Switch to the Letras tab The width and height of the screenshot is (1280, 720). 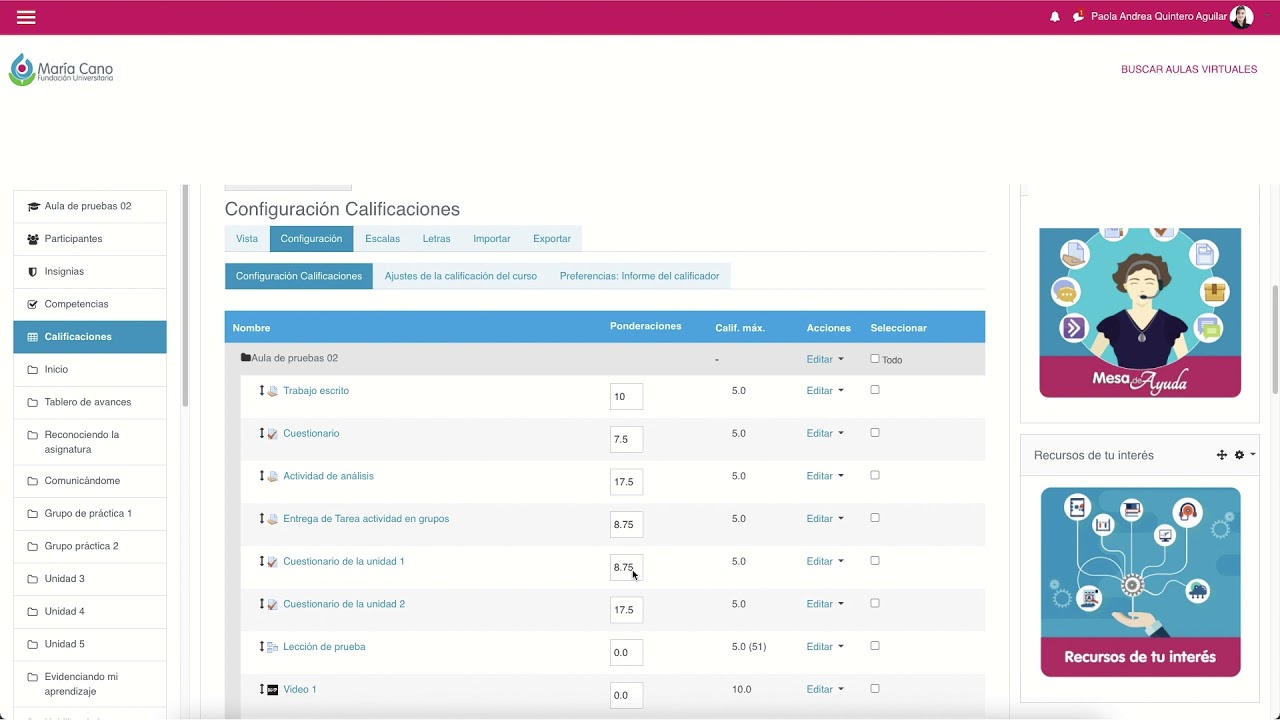(436, 239)
